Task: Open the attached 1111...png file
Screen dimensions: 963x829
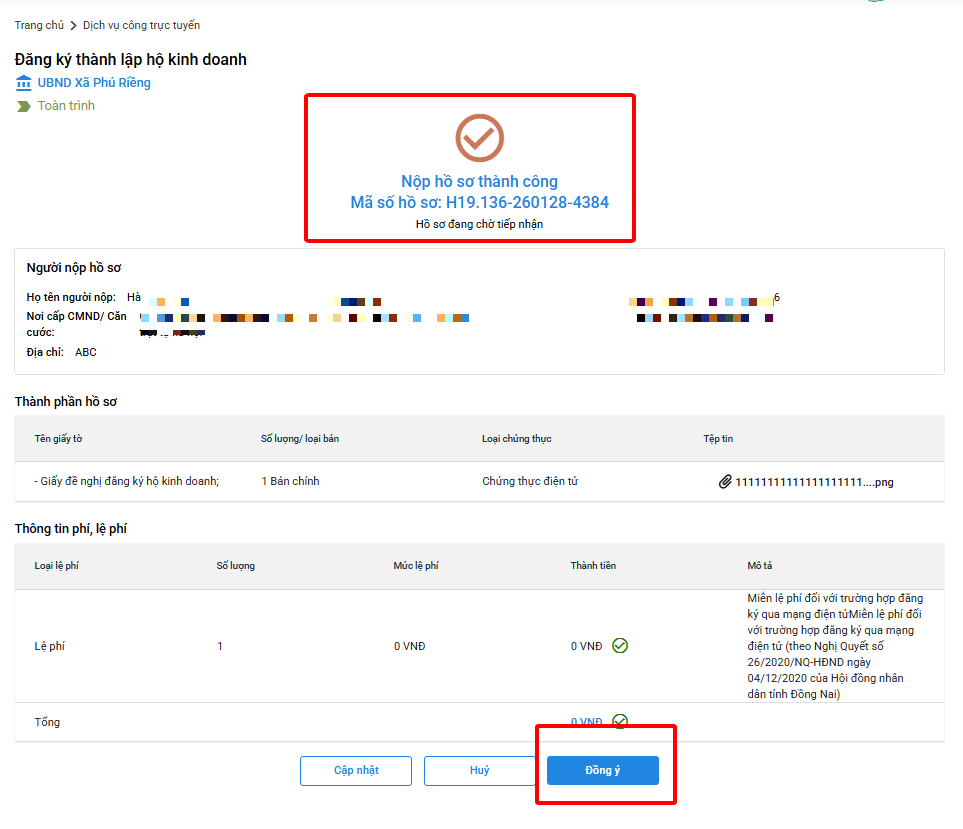Action: (814, 482)
